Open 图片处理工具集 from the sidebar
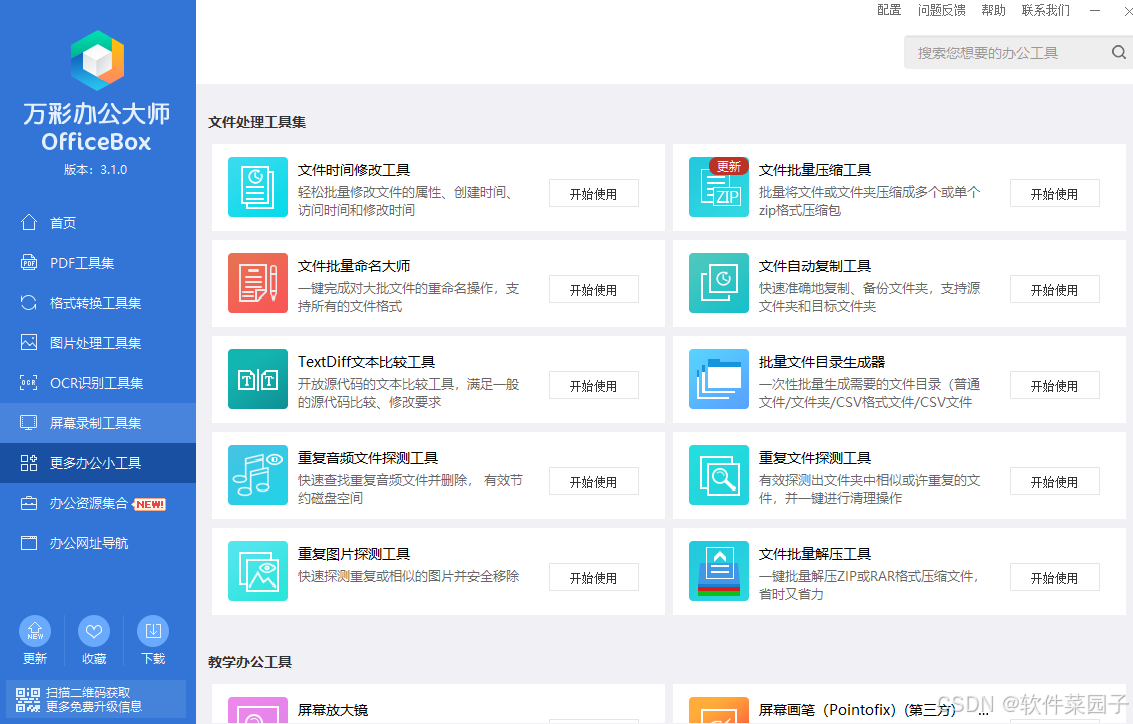1133x724 pixels. click(98, 342)
